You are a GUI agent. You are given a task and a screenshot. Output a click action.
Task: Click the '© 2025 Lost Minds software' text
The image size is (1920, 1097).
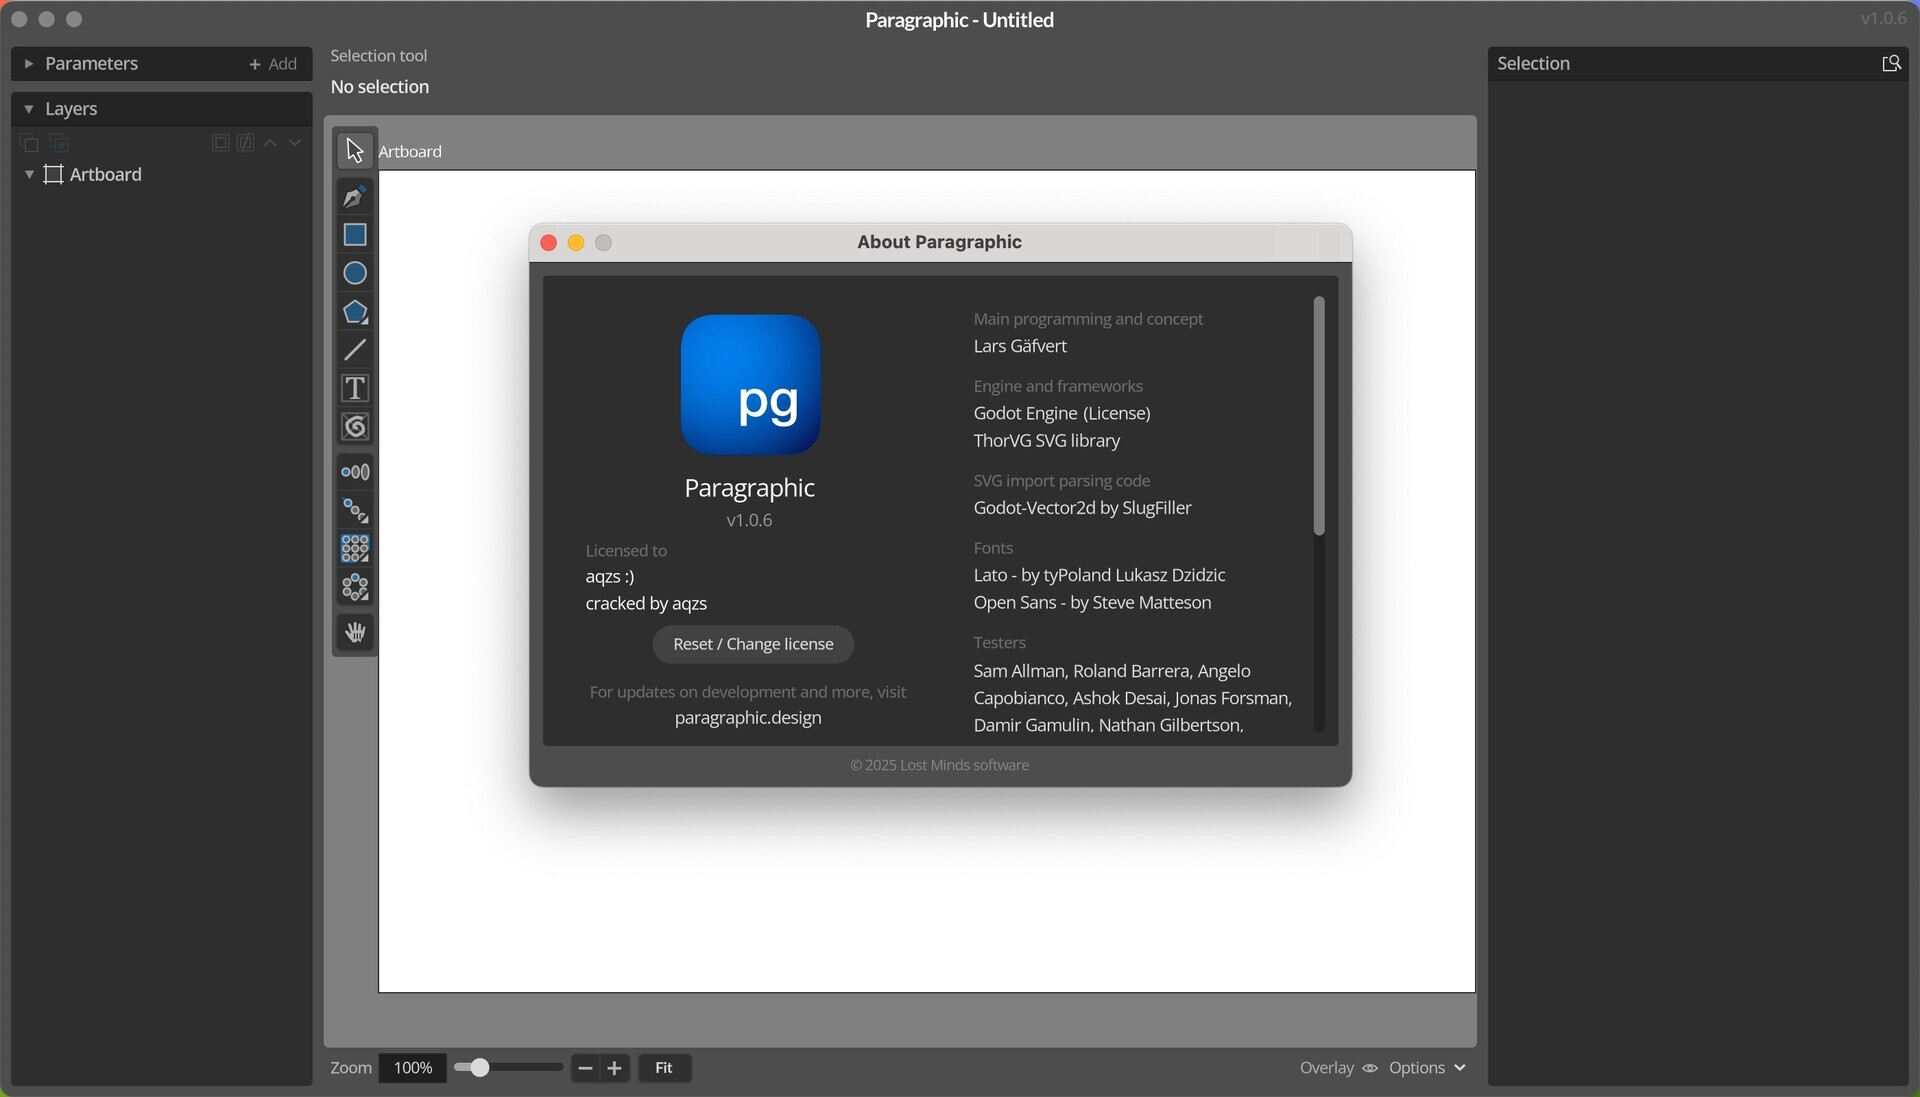coord(939,766)
